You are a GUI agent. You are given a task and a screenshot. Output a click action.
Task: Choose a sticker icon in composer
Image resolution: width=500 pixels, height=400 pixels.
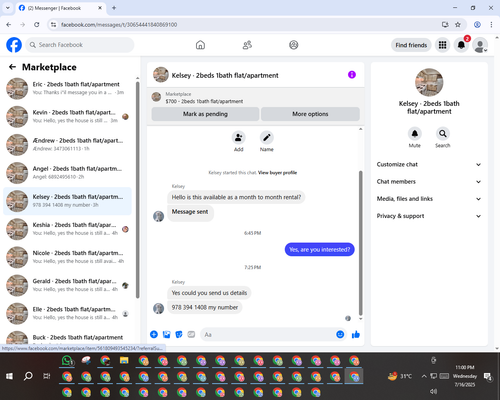(x=179, y=334)
